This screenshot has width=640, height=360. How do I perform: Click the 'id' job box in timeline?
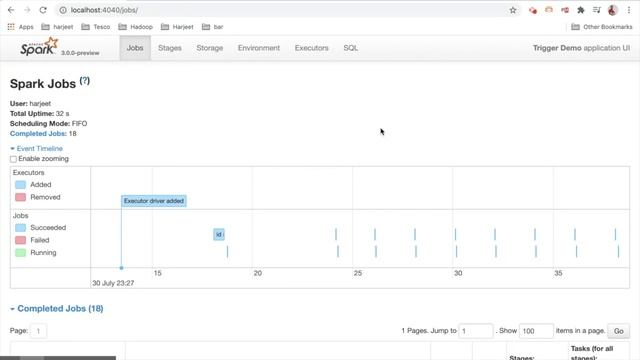[x=219, y=234]
